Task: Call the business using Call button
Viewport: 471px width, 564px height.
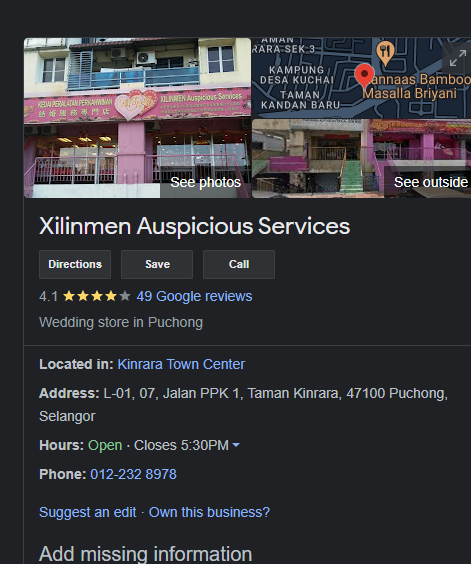Action: pos(239,264)
